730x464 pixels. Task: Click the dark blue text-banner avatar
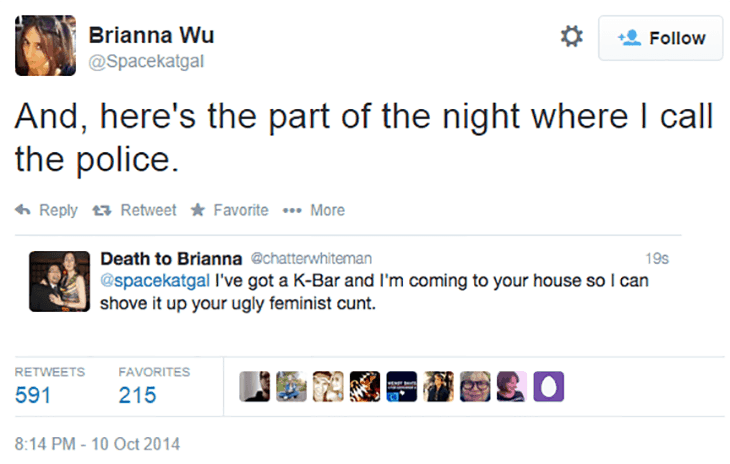click(400, 386)
